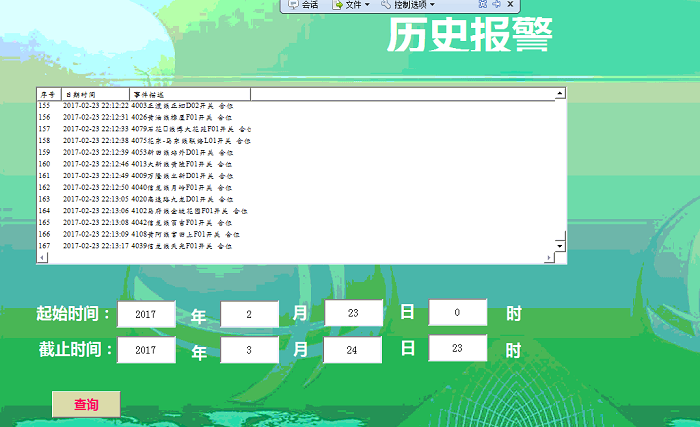The height and width of the screenshot is (427, 700).
Task: Click the end month field showing 3
Action: [x=250, y=350]
